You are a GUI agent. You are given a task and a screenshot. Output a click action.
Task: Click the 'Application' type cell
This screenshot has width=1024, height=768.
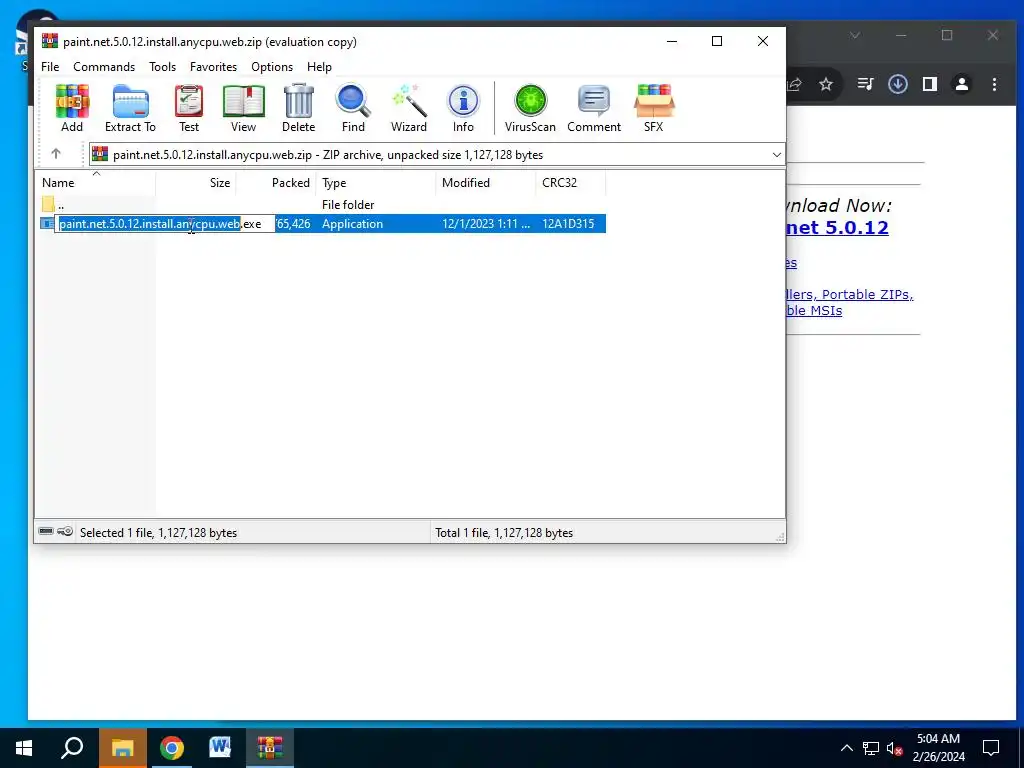click(353, 223)
